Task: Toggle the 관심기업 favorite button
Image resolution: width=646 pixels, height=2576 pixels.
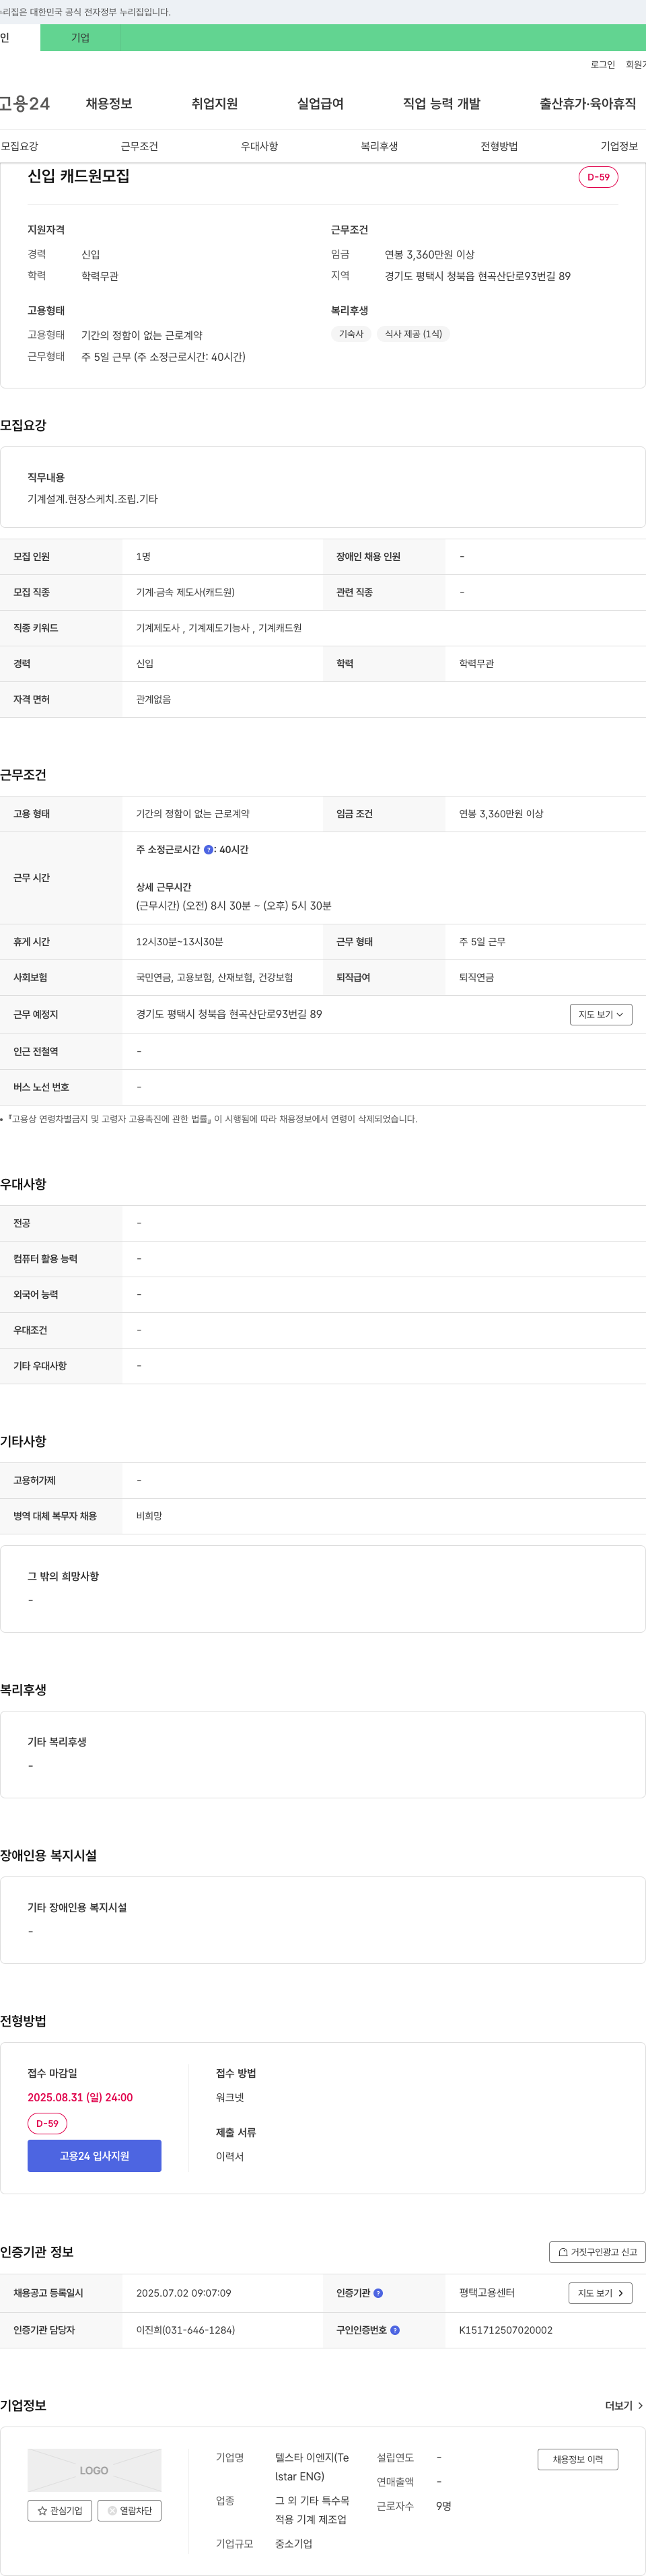Action: (60, 2510)
